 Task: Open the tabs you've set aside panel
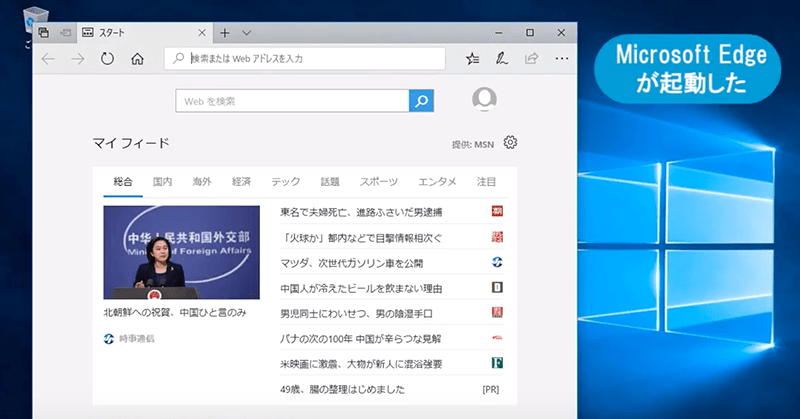[x=44, y=33]
